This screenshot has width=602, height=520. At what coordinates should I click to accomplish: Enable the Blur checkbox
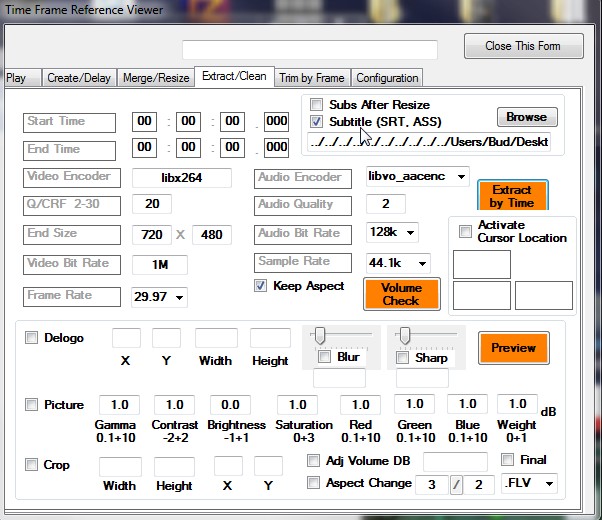tap(324, 357)
